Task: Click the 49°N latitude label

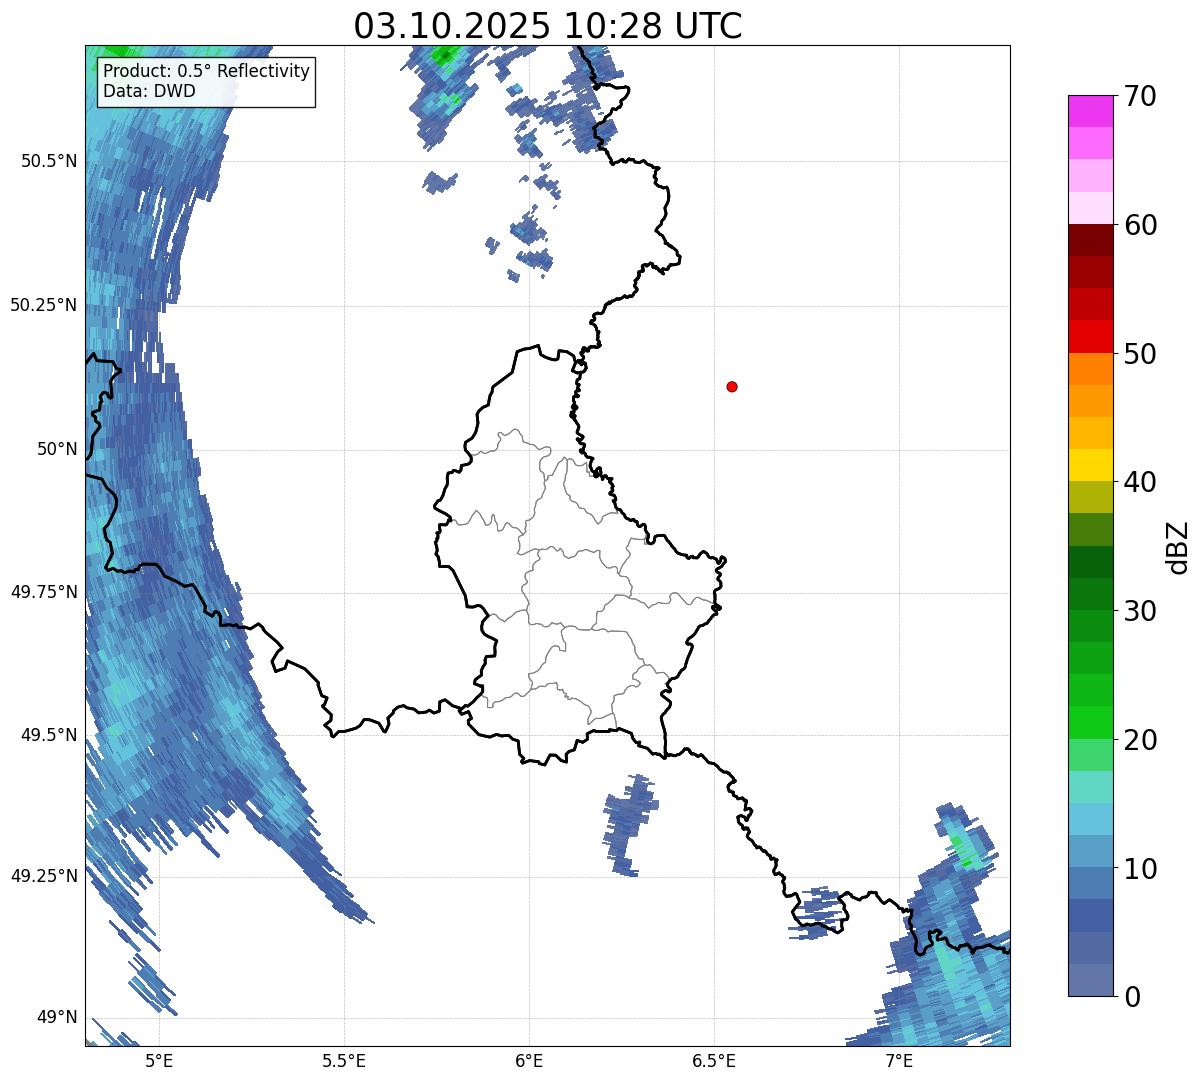Action: point(58,1018)
